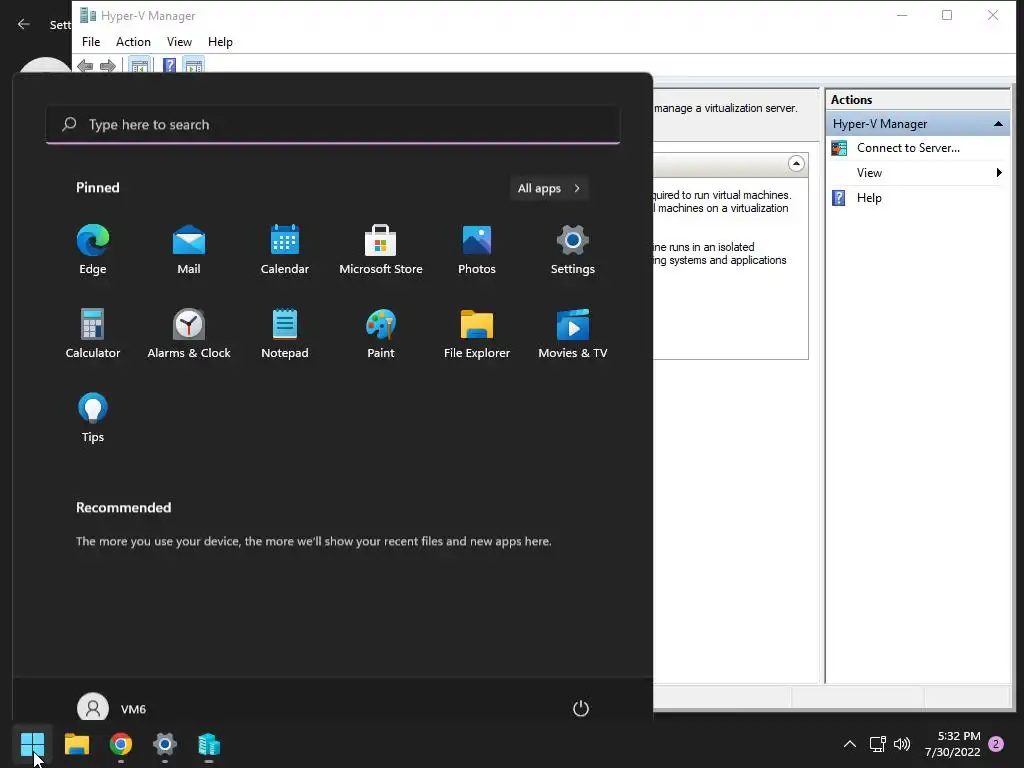Screen dimensions: 1024x768
Task: Click the Back arrow in Hyper-V toolbar
Action: (x=85, y=65)
